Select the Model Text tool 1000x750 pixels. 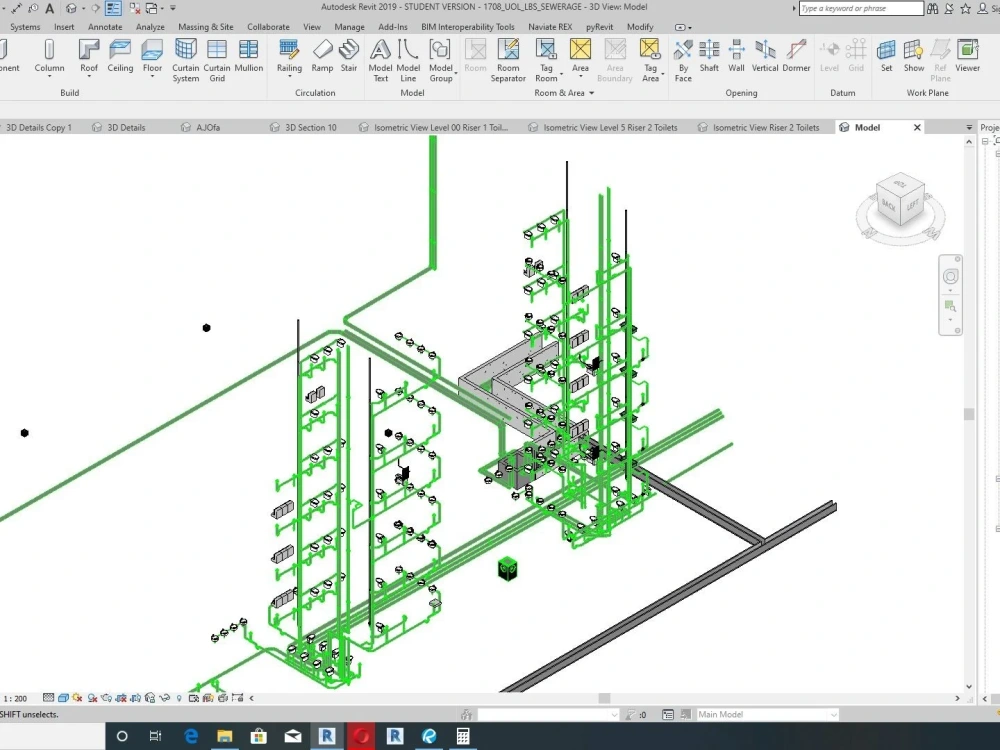(380, 55)
